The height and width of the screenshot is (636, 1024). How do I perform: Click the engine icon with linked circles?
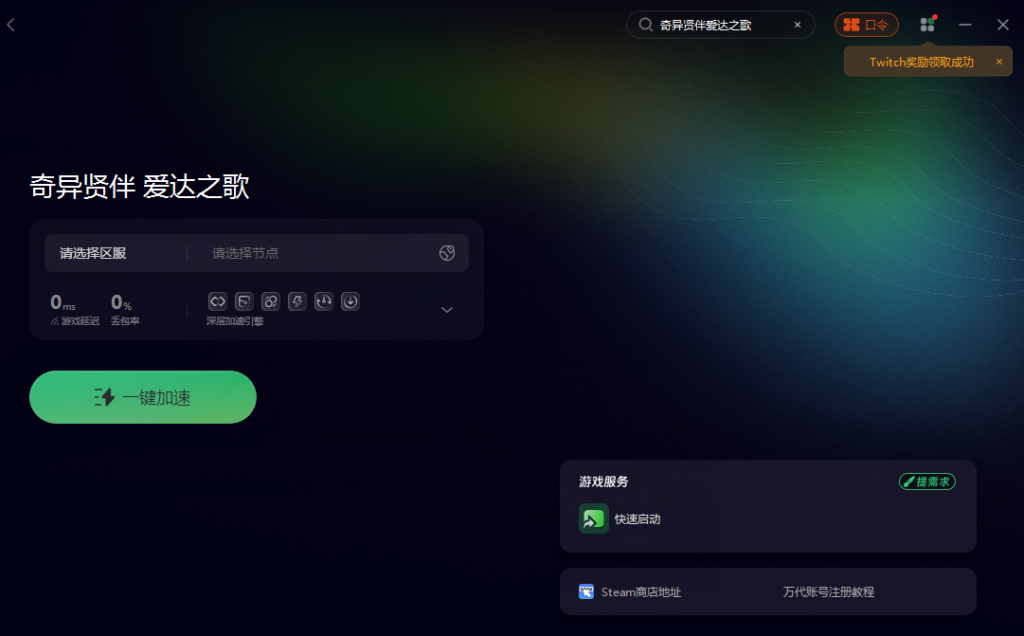pyautogui.click(x=270, y=301)
